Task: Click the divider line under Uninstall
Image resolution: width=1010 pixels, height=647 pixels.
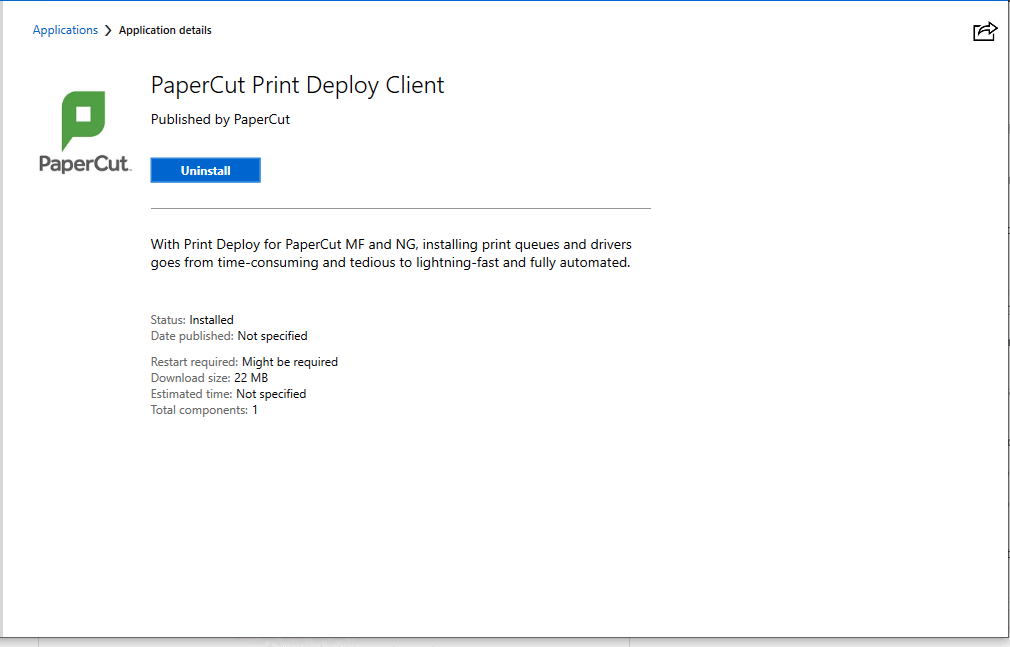Action: (x=400, y=207)
